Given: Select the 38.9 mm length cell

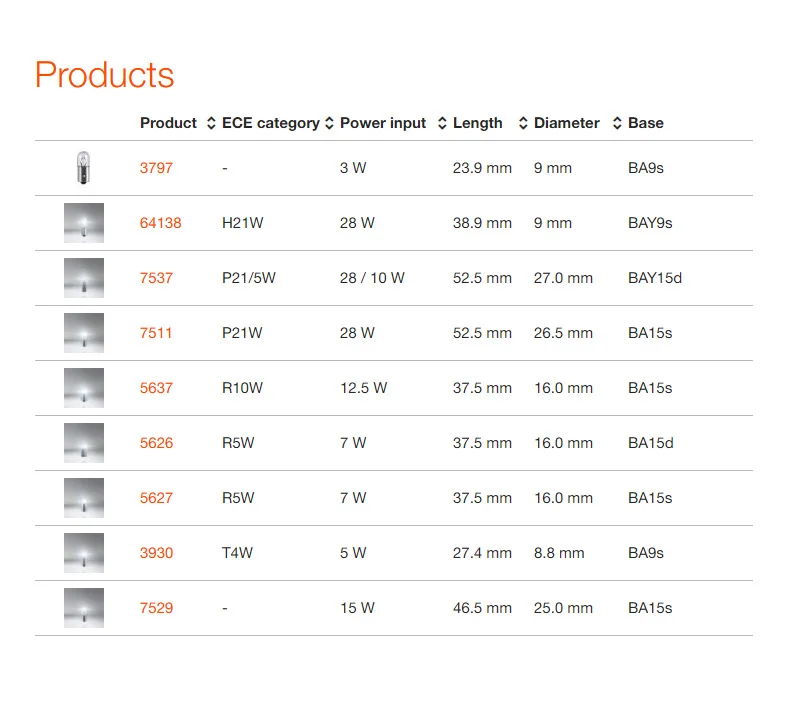Looking at the screenshot, I should tap(482, 223).
